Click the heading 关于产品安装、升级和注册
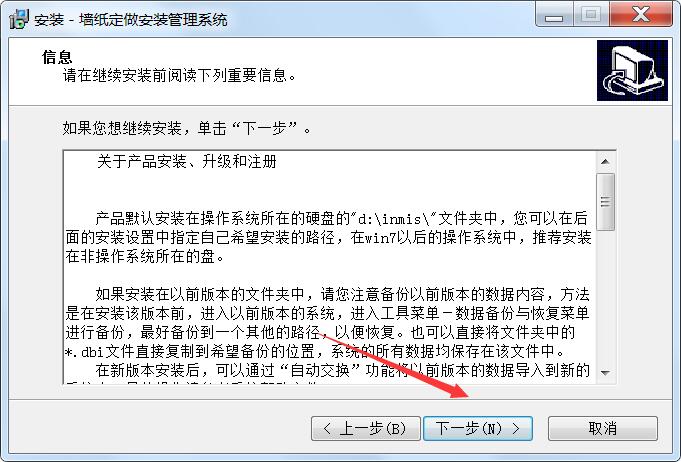 click(x=187, y=162)
